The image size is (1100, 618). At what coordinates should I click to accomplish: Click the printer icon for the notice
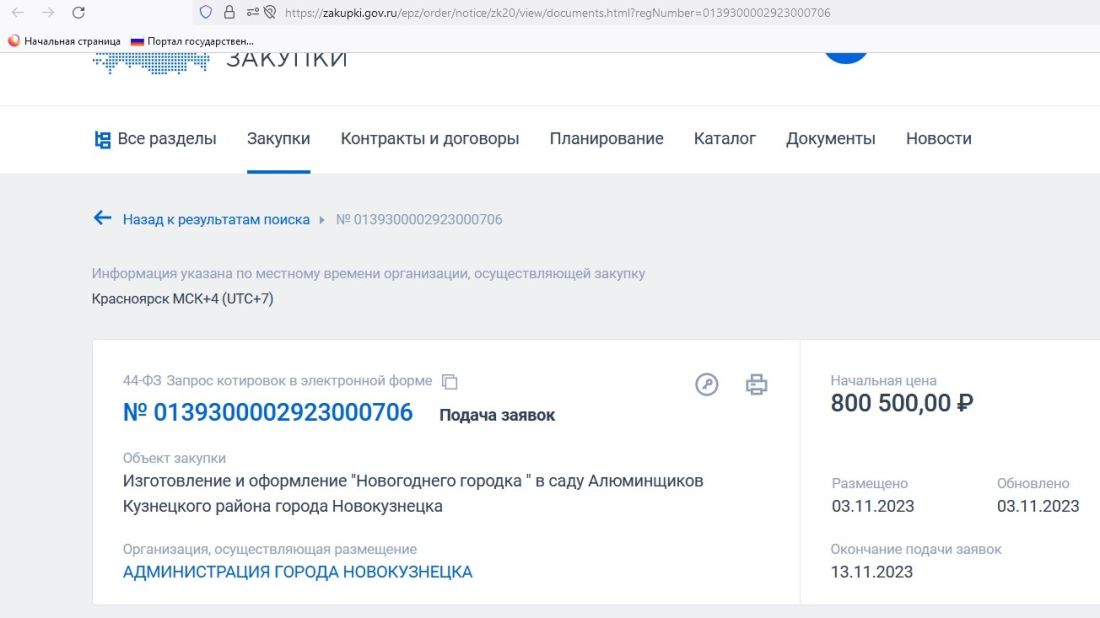coord(756,384)
